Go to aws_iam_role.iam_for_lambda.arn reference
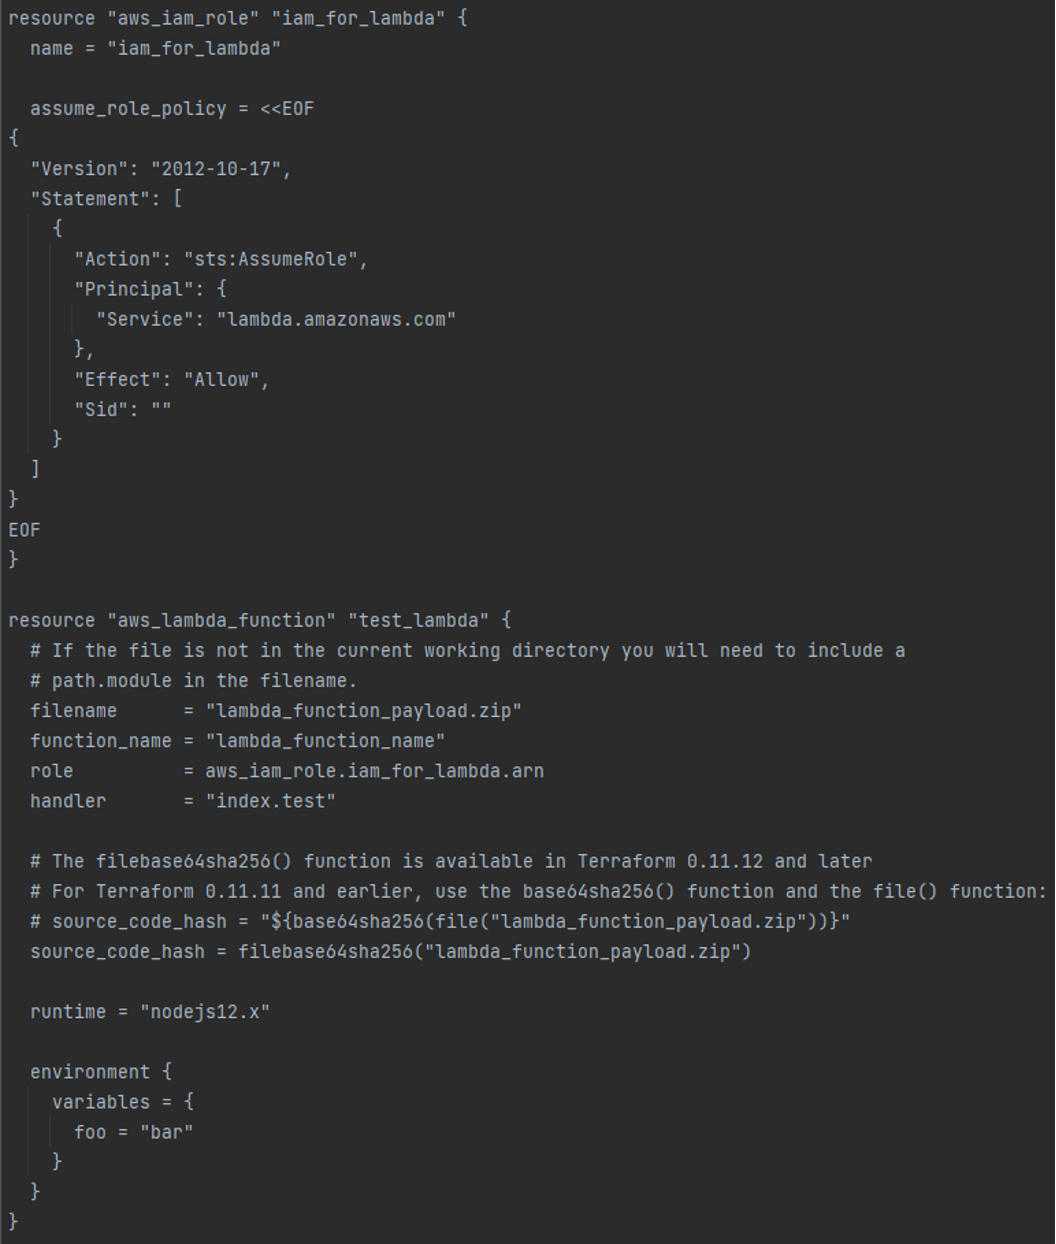This screenshot has height=1244, width=1056. [374, 771]
